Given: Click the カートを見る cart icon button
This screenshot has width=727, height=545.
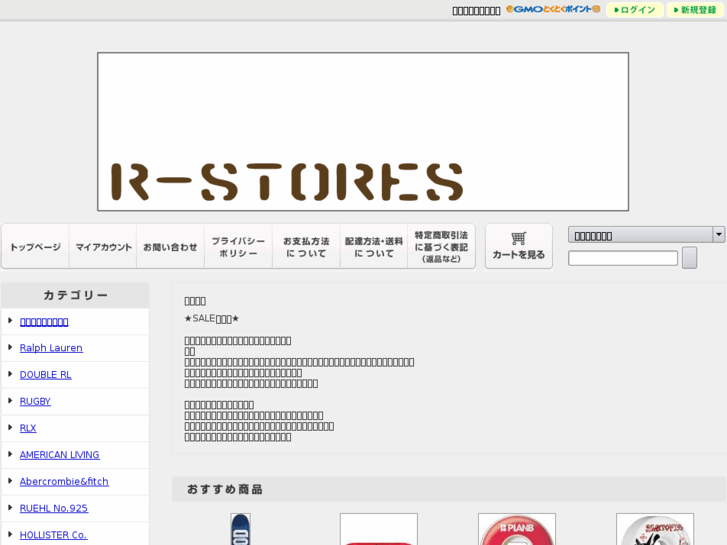Looking at the screenshot, I should tap(519, 246).
